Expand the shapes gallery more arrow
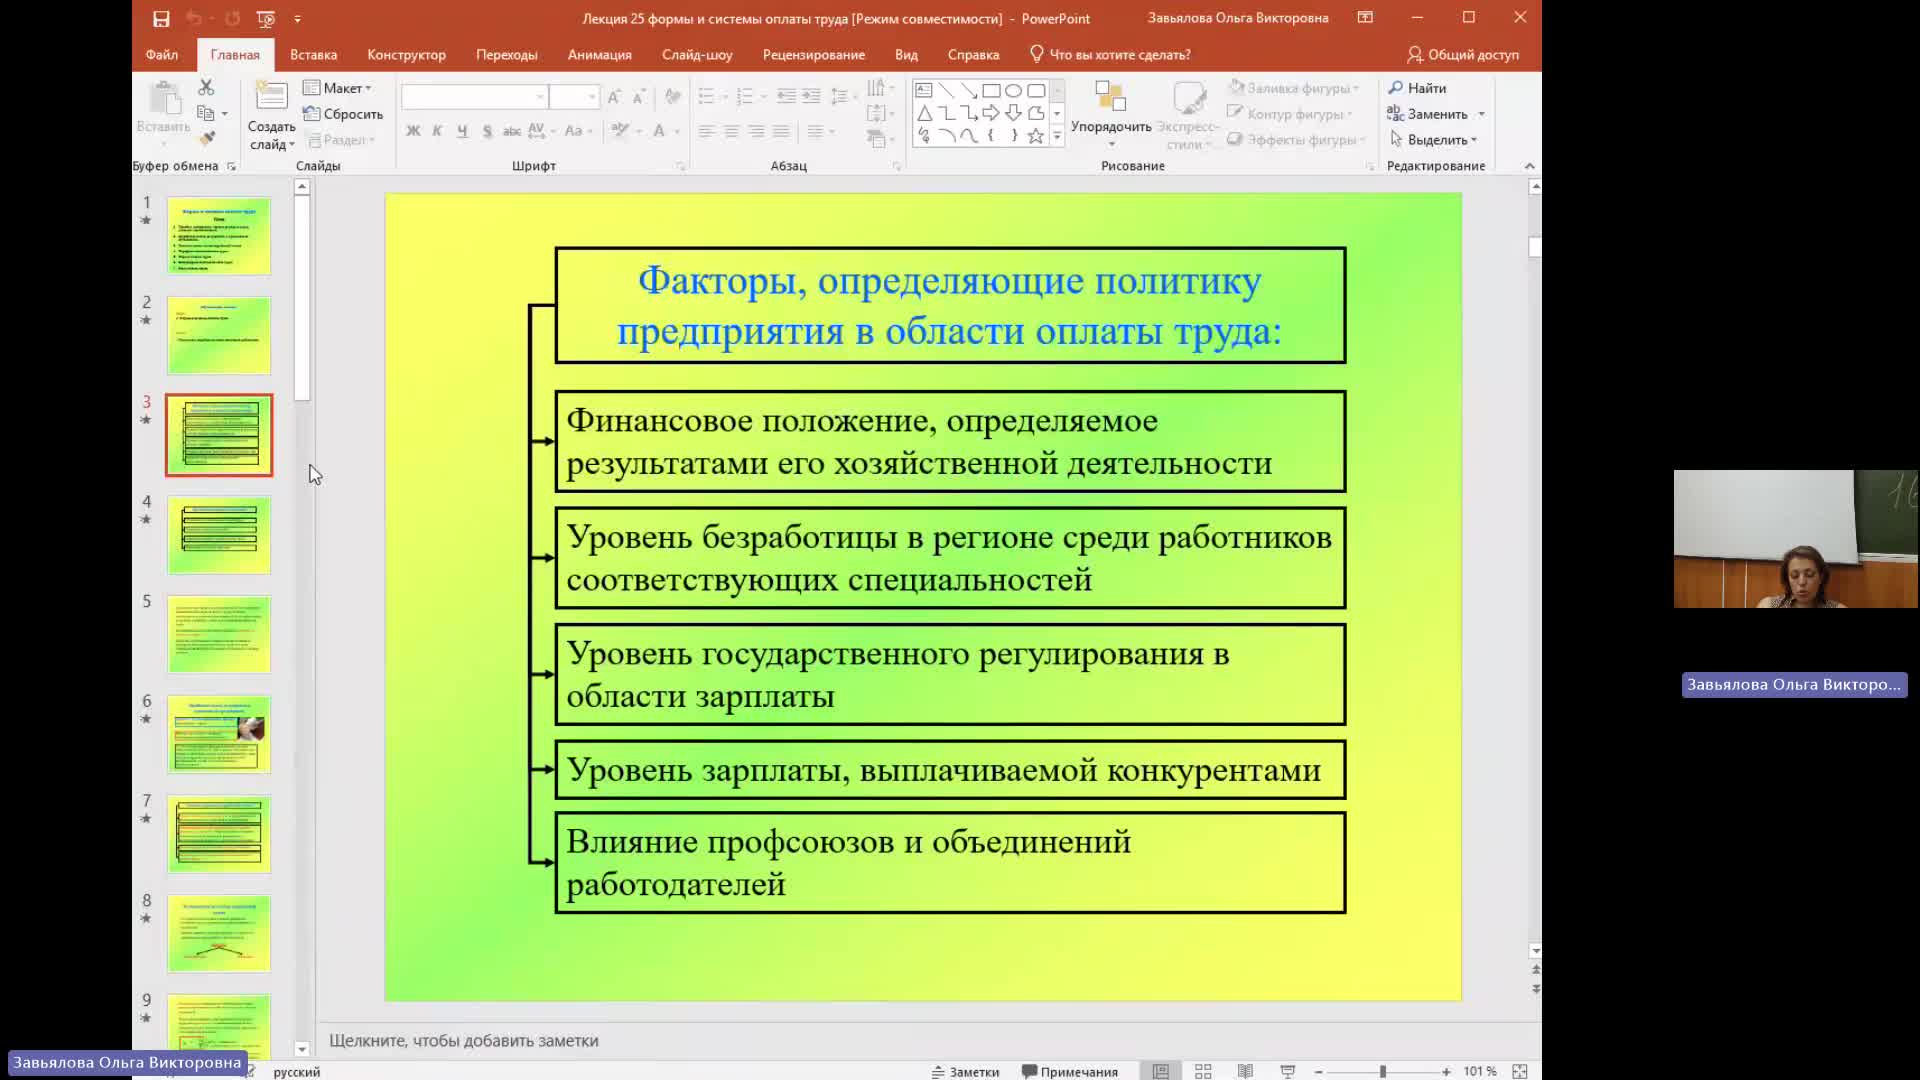 1056,136
